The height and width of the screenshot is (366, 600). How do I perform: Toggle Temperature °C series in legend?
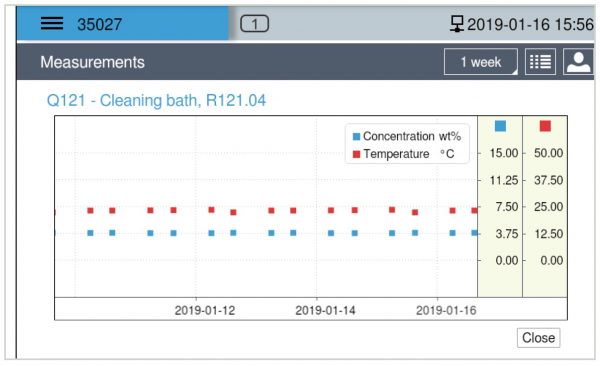tap(403, 154)
